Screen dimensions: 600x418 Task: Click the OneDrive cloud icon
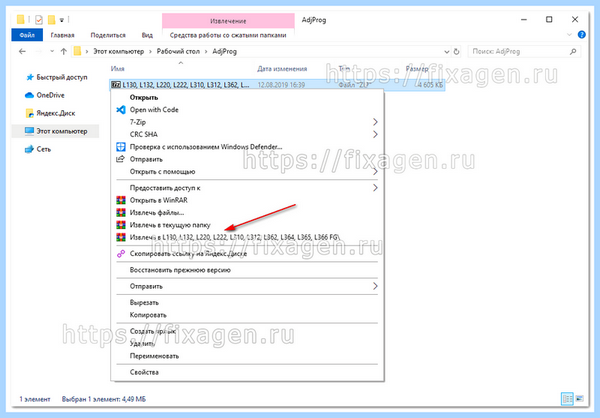click(29, 95)
